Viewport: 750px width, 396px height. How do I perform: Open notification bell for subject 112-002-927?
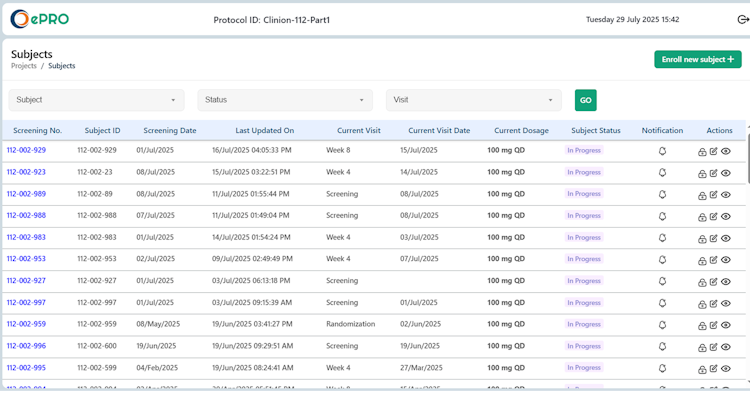[x=662, y=281]
